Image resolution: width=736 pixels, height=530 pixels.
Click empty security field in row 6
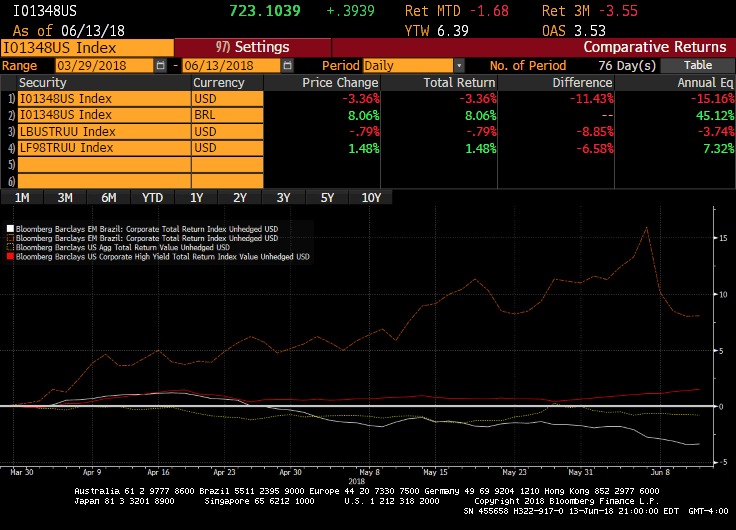point(104,181)
